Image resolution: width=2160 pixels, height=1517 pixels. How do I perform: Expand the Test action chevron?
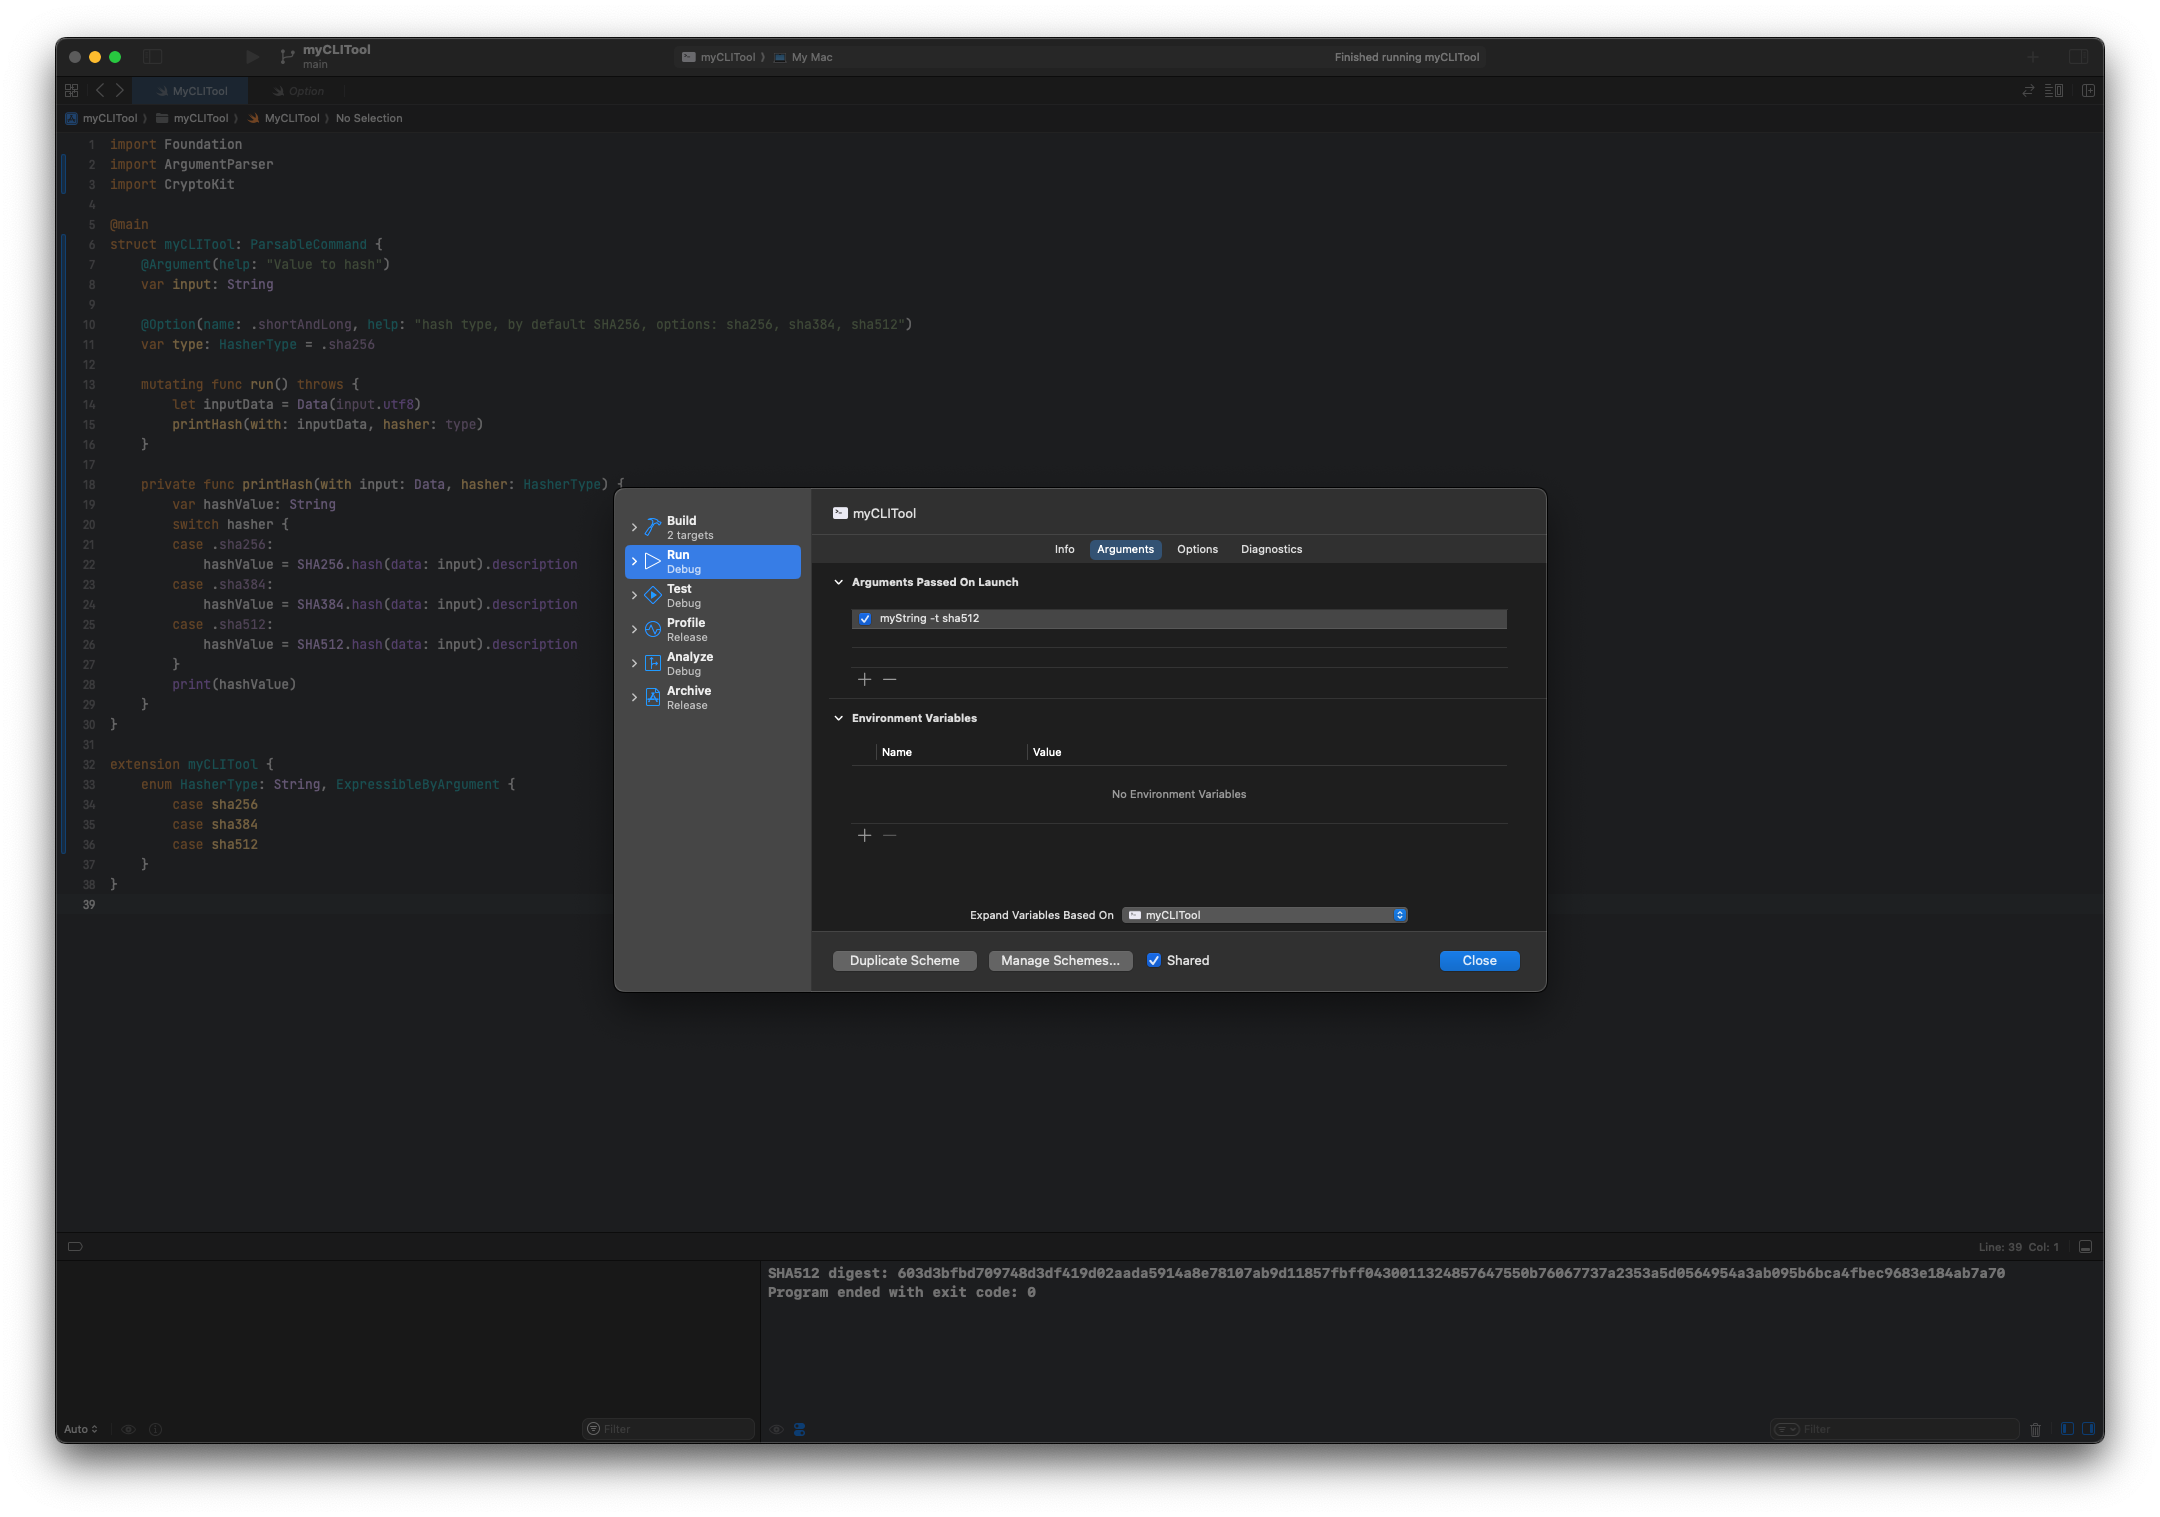(634, 595)
